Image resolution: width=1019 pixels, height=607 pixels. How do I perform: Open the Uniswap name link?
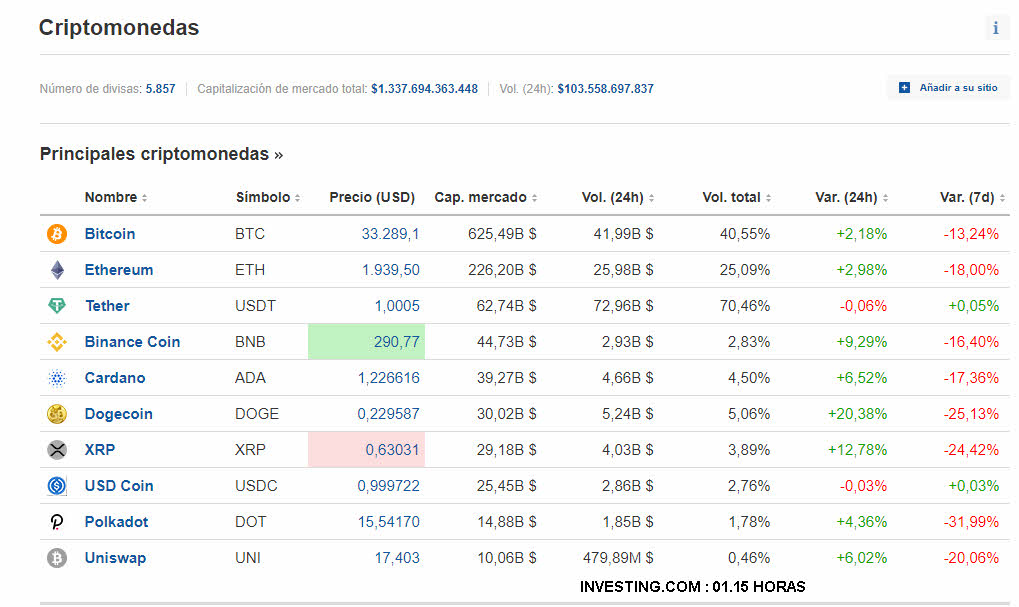coord(116,558)
